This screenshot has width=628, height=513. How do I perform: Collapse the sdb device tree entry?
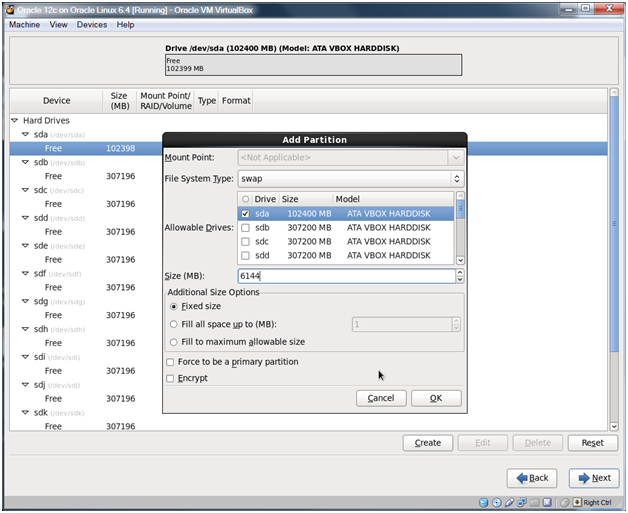point(26,162)
